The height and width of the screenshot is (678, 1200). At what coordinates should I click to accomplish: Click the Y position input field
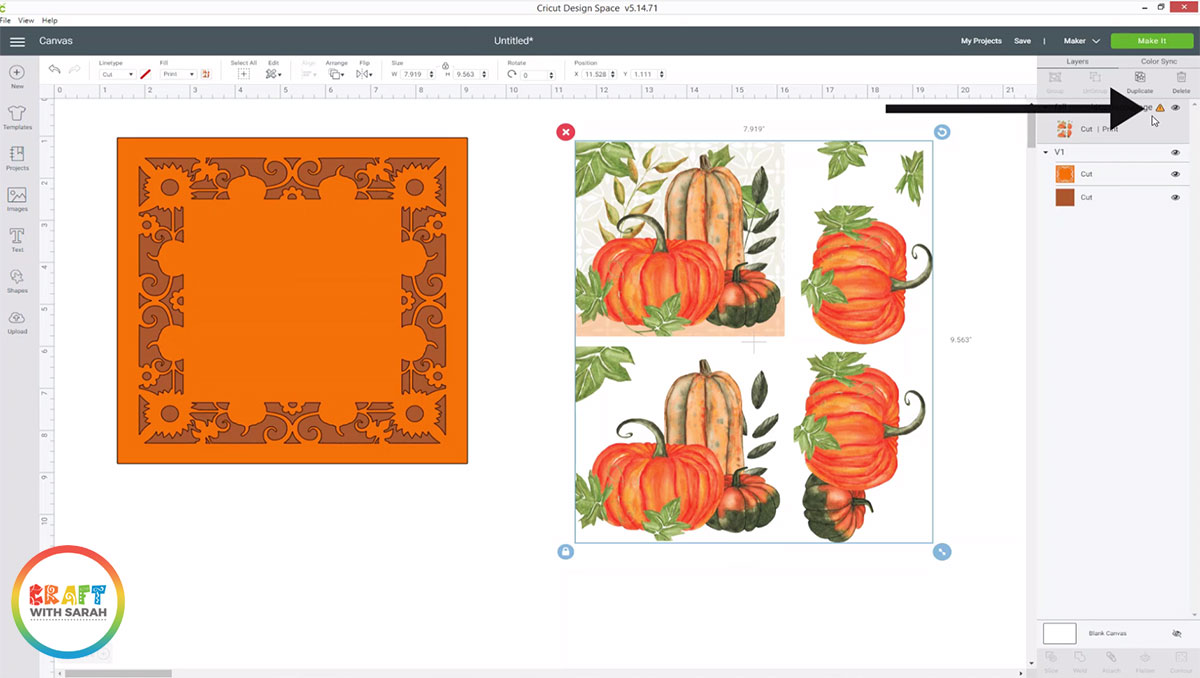pyautogui.click(x=647, y=75)
